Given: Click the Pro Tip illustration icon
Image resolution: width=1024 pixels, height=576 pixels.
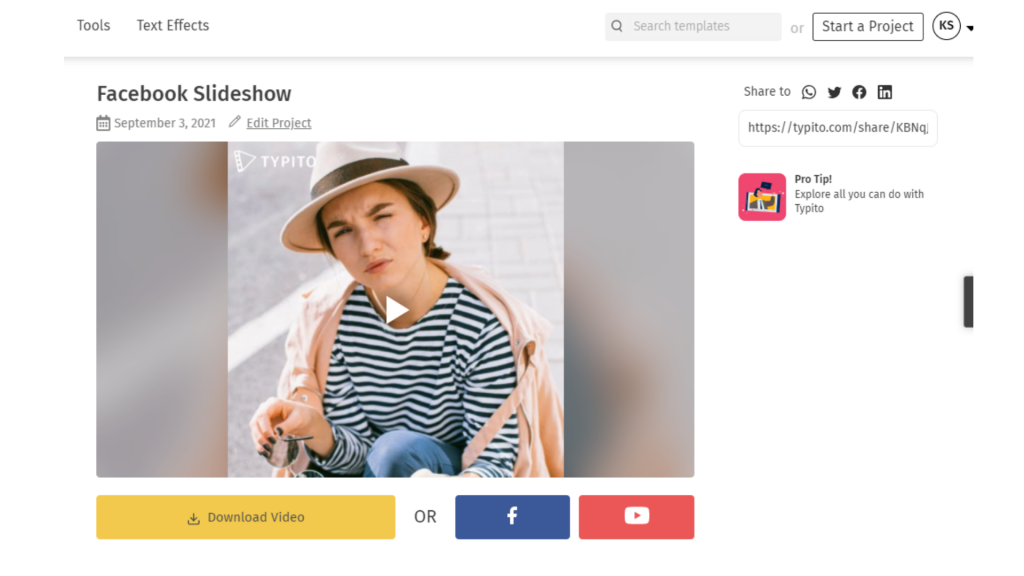Looking at the screenshot, I should (762, 196).
